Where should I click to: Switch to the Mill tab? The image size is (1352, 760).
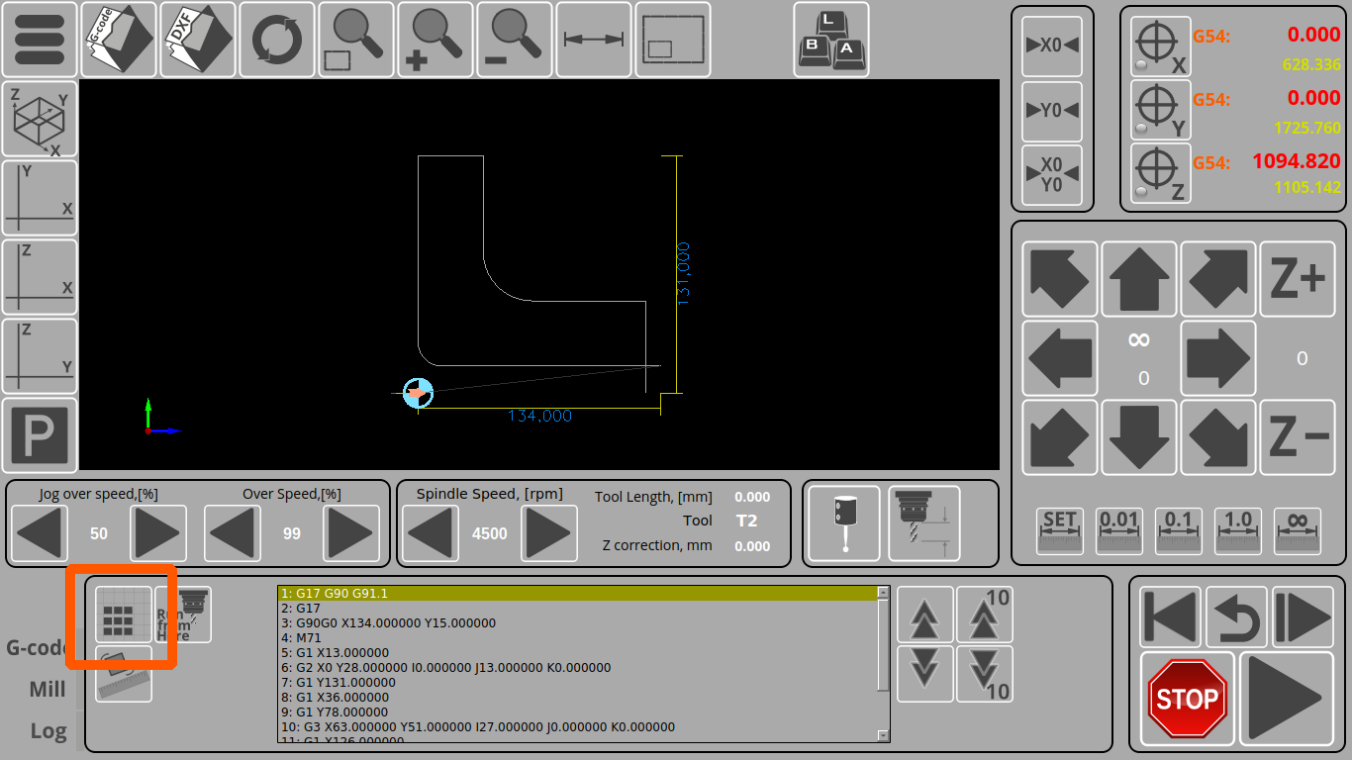click(x=47, y=689)
